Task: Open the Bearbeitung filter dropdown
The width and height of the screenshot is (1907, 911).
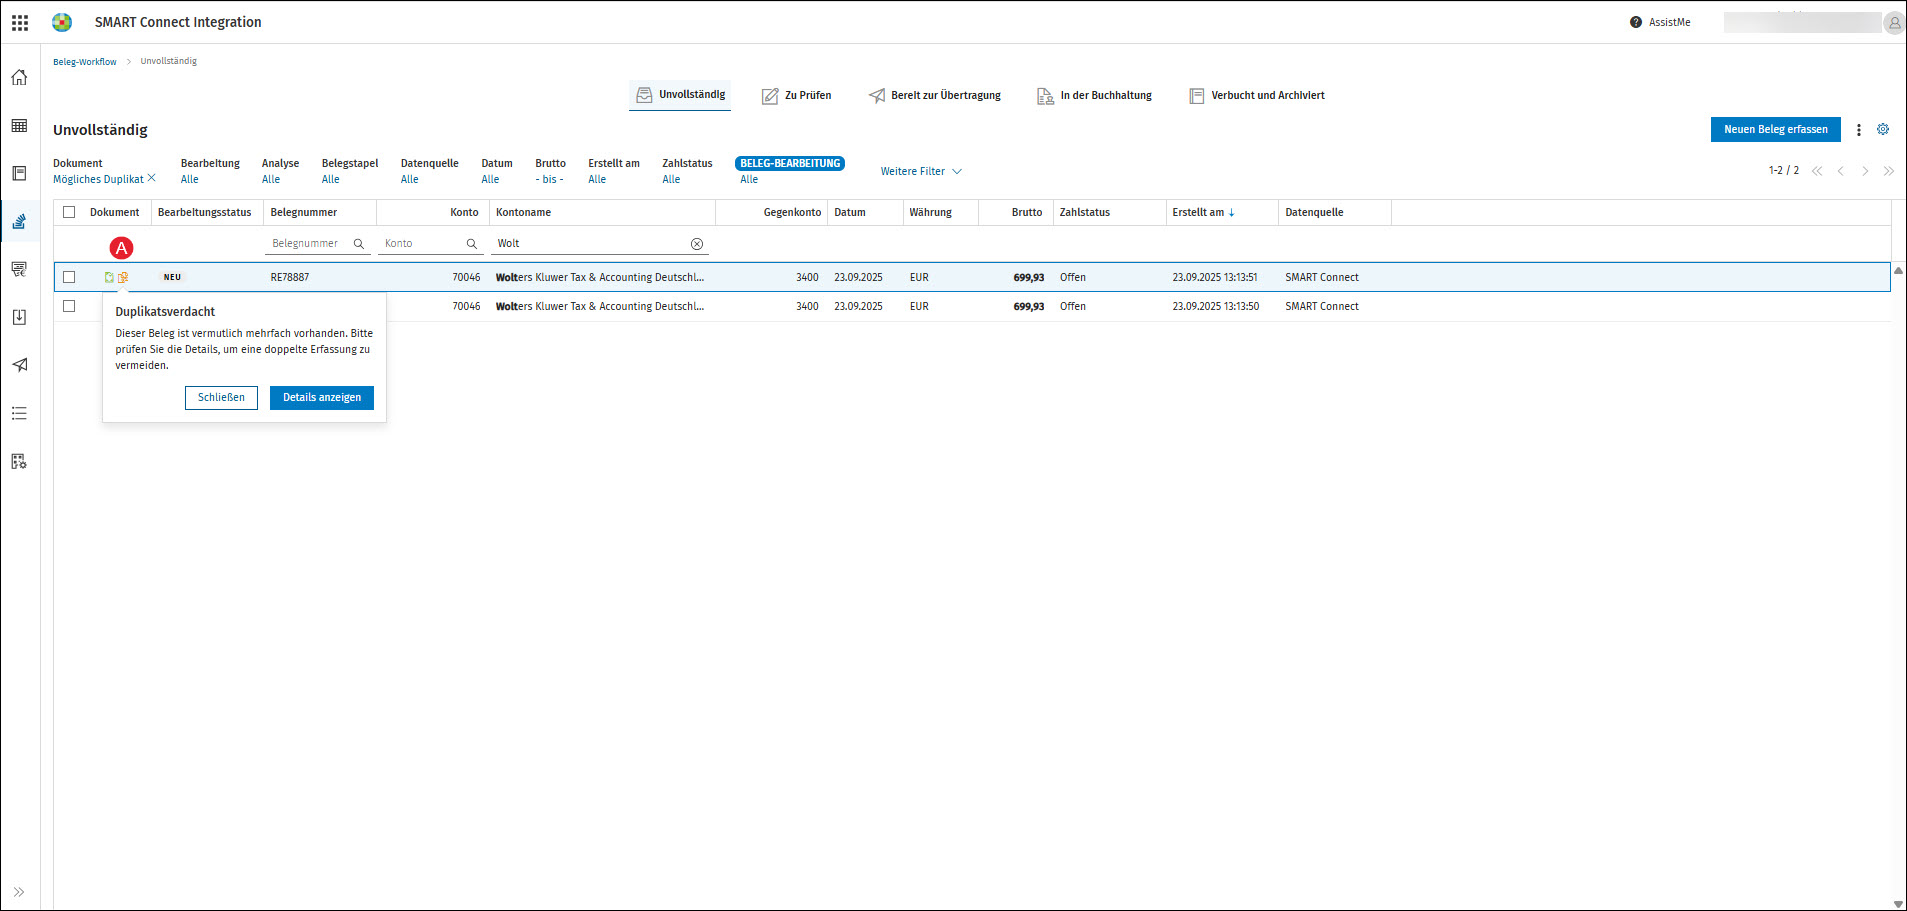Action: pos(210,171)
